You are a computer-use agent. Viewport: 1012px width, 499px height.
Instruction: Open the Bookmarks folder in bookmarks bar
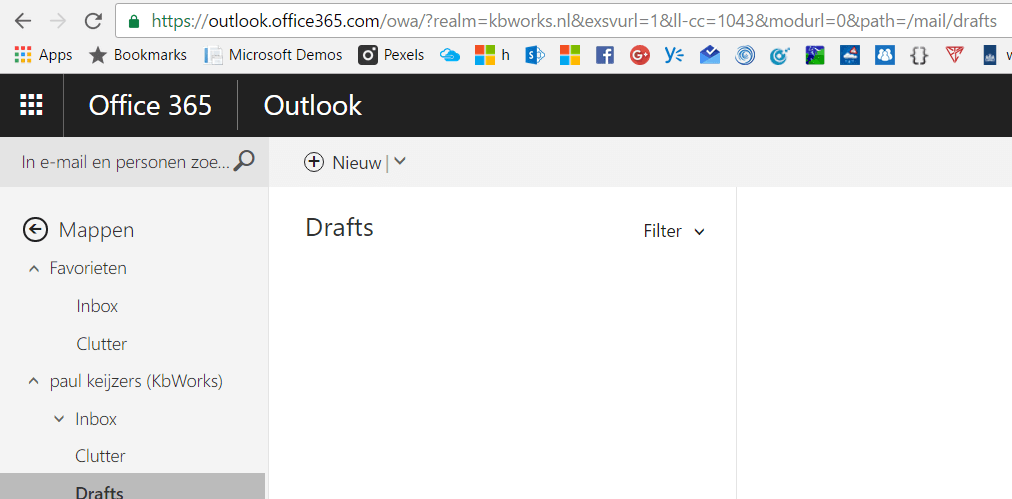(x=138, y=55)
